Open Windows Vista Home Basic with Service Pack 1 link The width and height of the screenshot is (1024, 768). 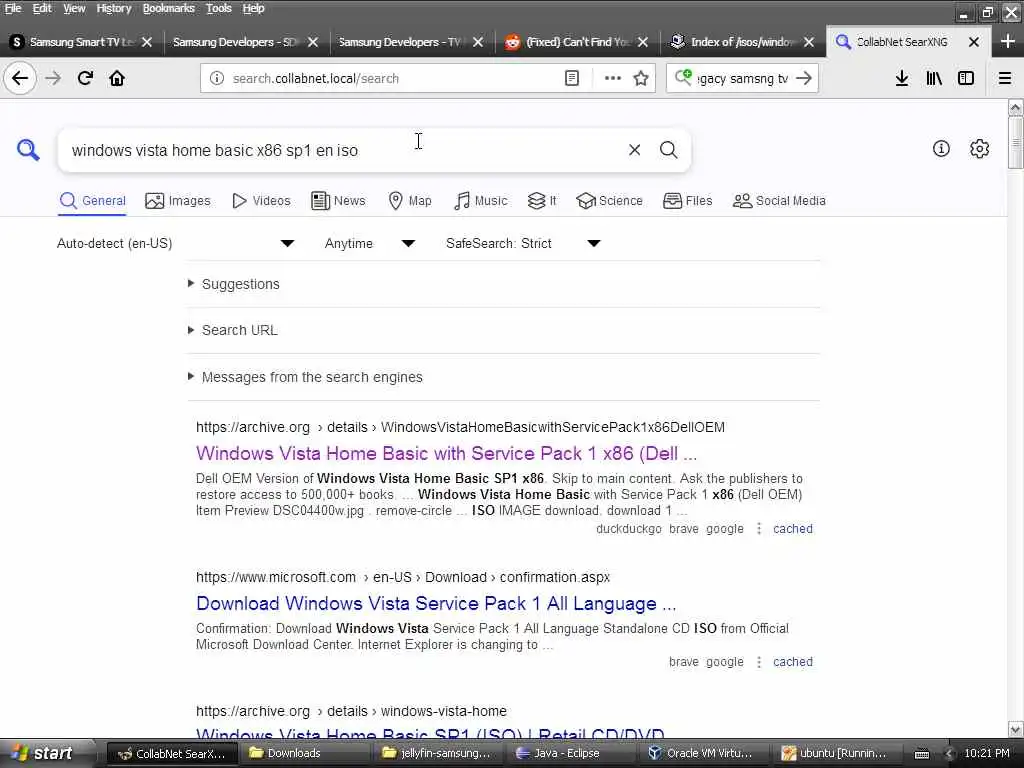pyautogui.click(x=446, y=453)
